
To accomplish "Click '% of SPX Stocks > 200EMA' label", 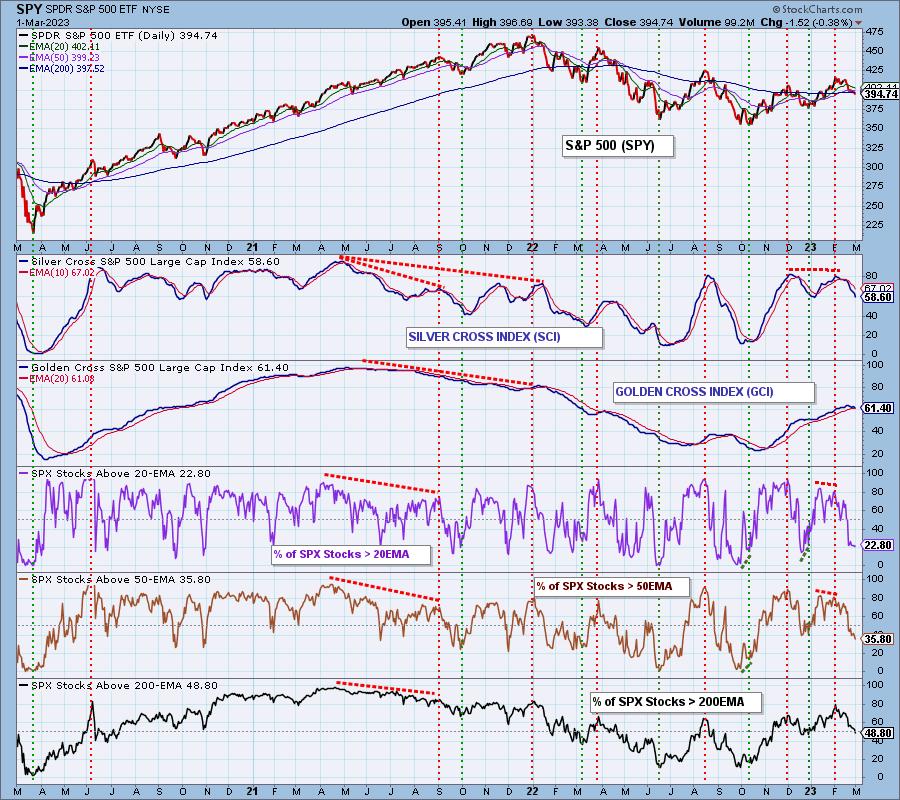I will pyautogui.click(x=676, y=702).
